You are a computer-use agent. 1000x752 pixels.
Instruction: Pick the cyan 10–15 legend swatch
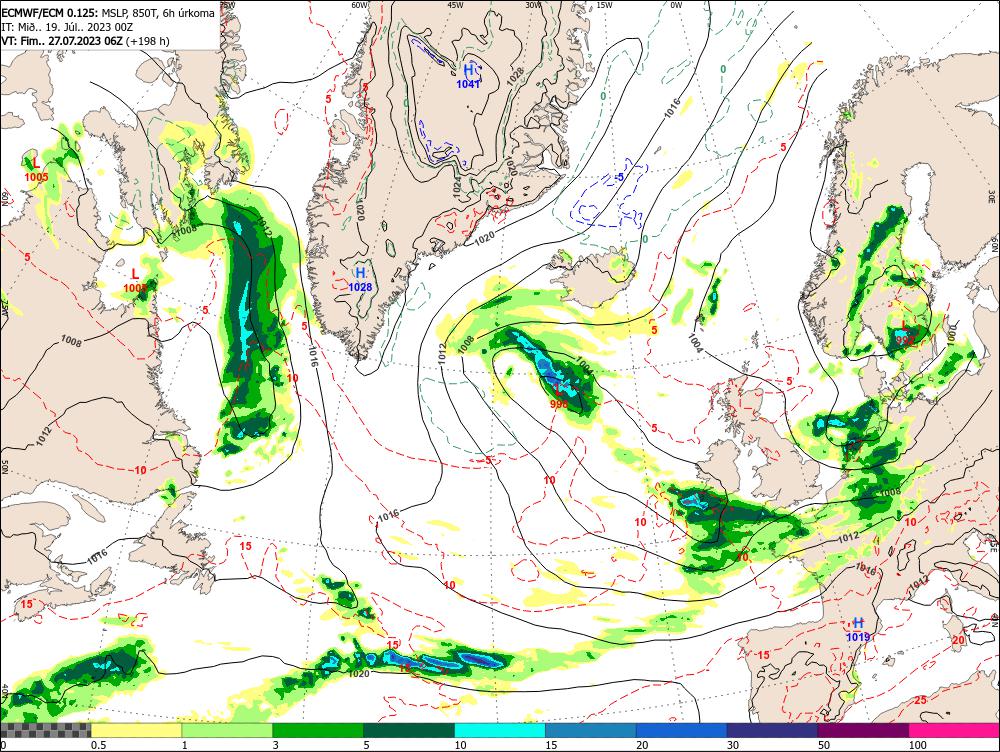point(500,730)
